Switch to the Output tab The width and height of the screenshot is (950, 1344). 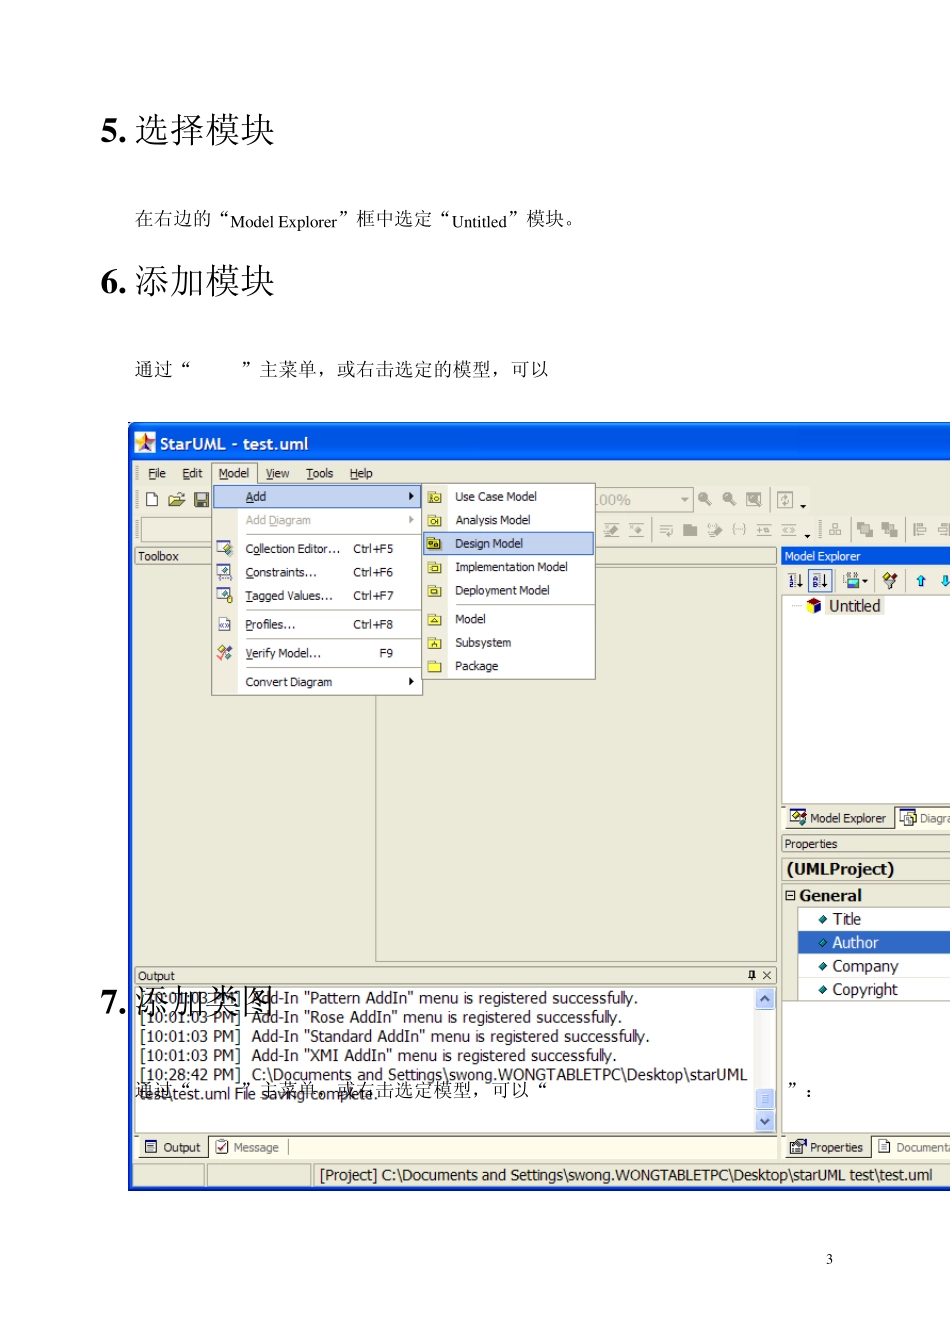click(172, 1147)
